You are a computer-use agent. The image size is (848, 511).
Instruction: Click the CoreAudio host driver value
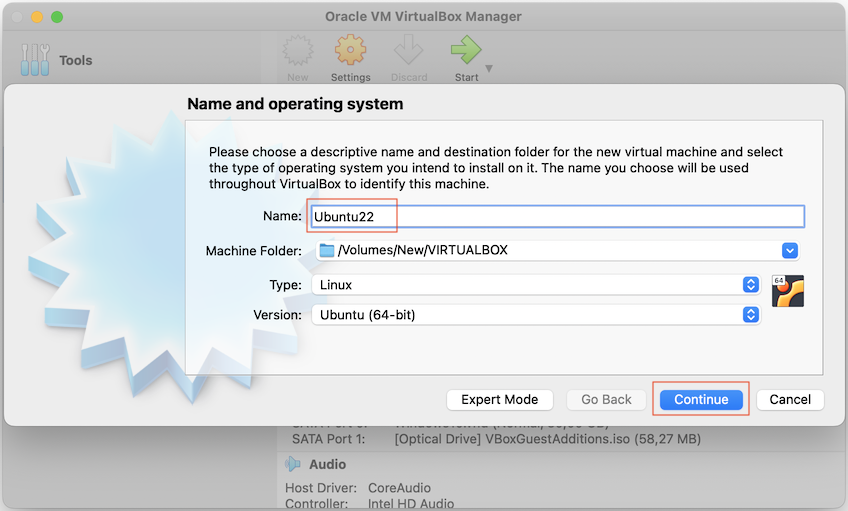point(399,488)
